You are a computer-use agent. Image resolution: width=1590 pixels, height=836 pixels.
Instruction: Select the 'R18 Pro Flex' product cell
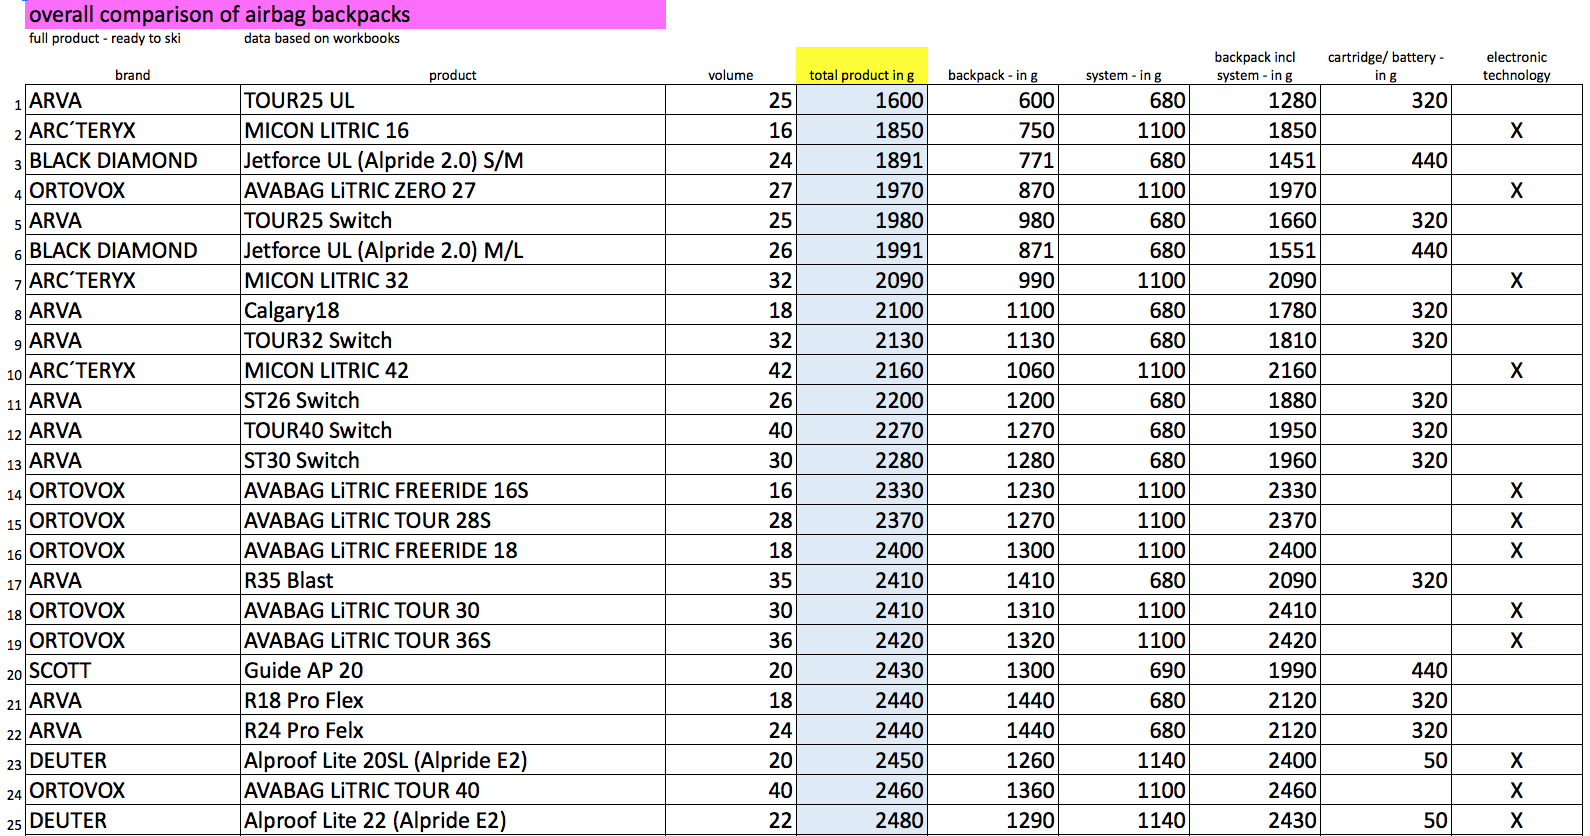pyautogui.click(x=453, y=700)
